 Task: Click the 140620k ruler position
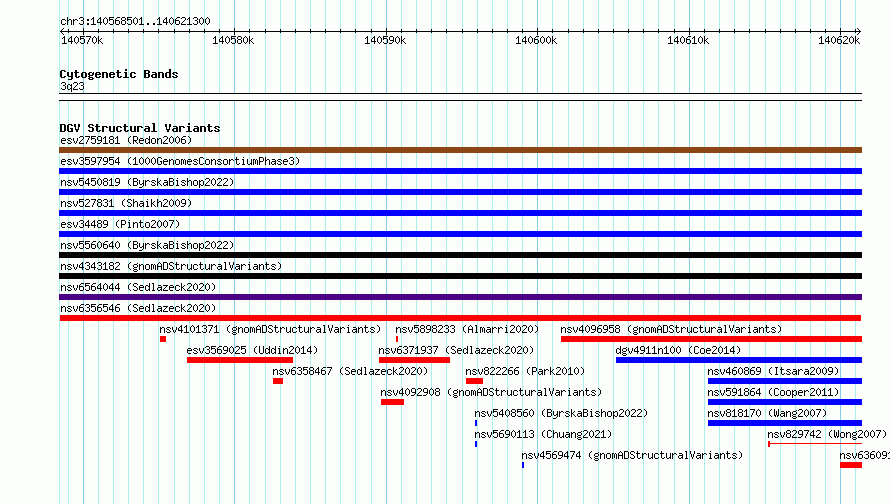(x=839, y=40)
